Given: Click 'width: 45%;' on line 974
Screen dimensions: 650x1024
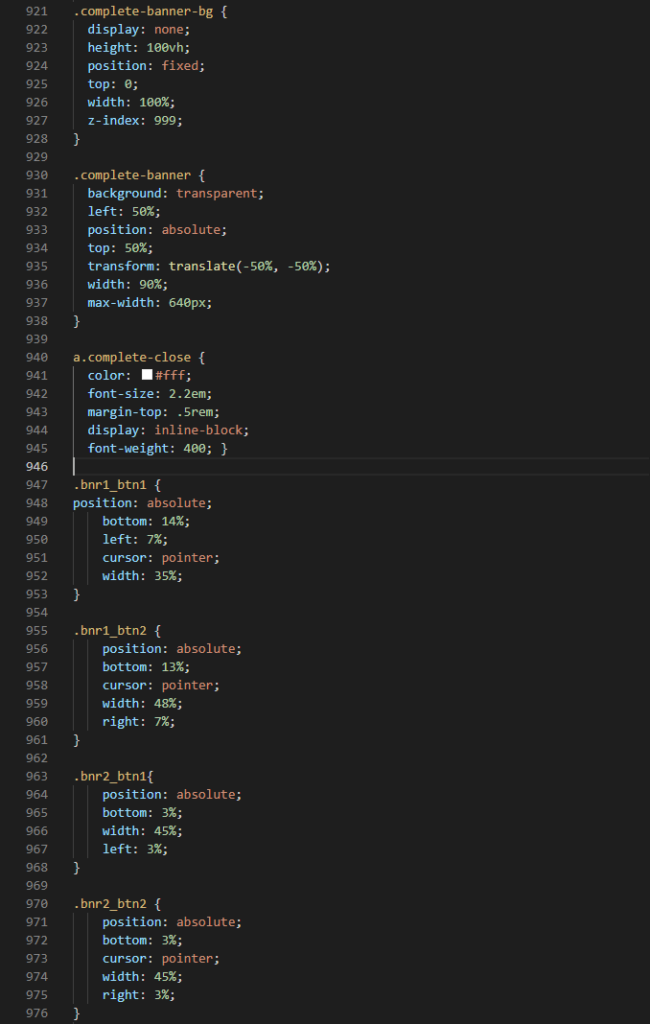Looking at the screenshot, I should (x=142, y=977).
